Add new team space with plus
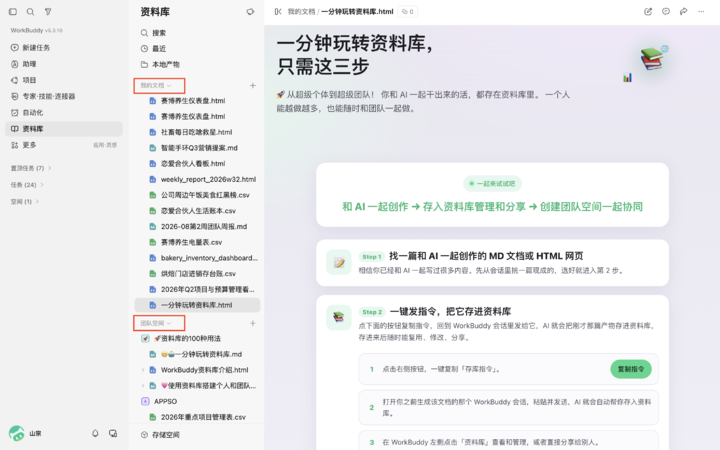This screenshot has height=450, width=720. pyautogui.click(x=253, y=323)
